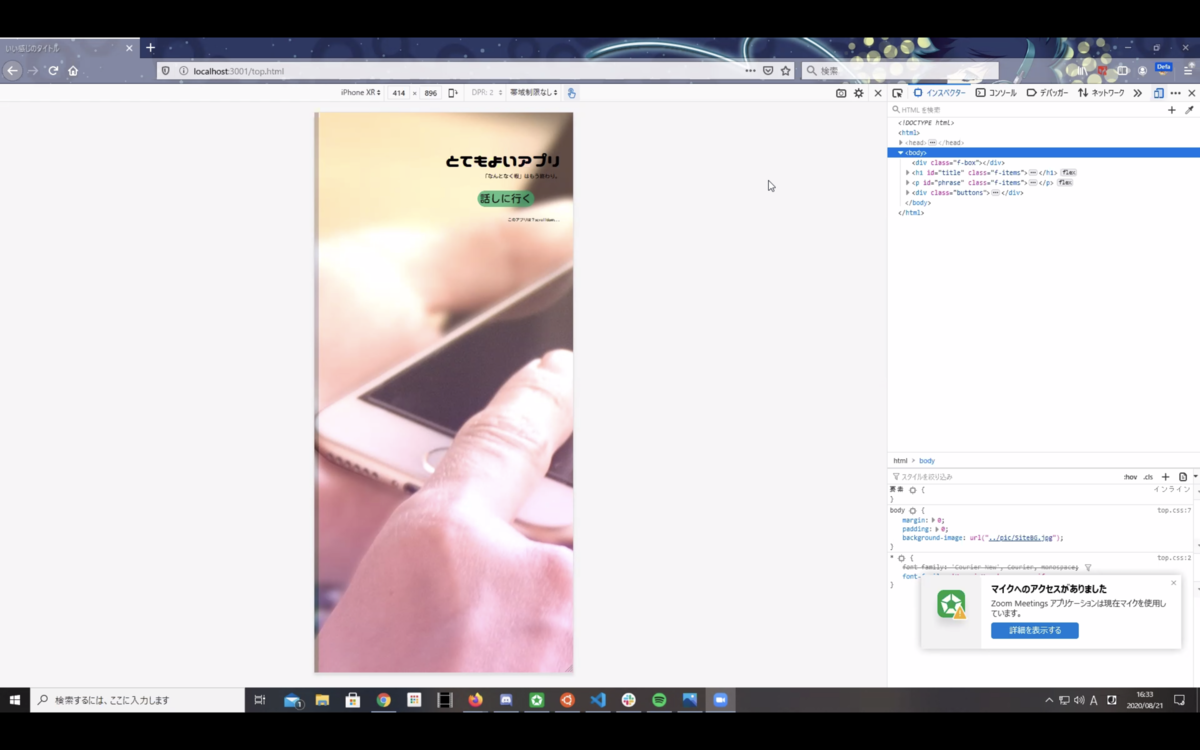Switch to the インスペクター tab
Screen dimensions: 1200x750
pos(940,93)
